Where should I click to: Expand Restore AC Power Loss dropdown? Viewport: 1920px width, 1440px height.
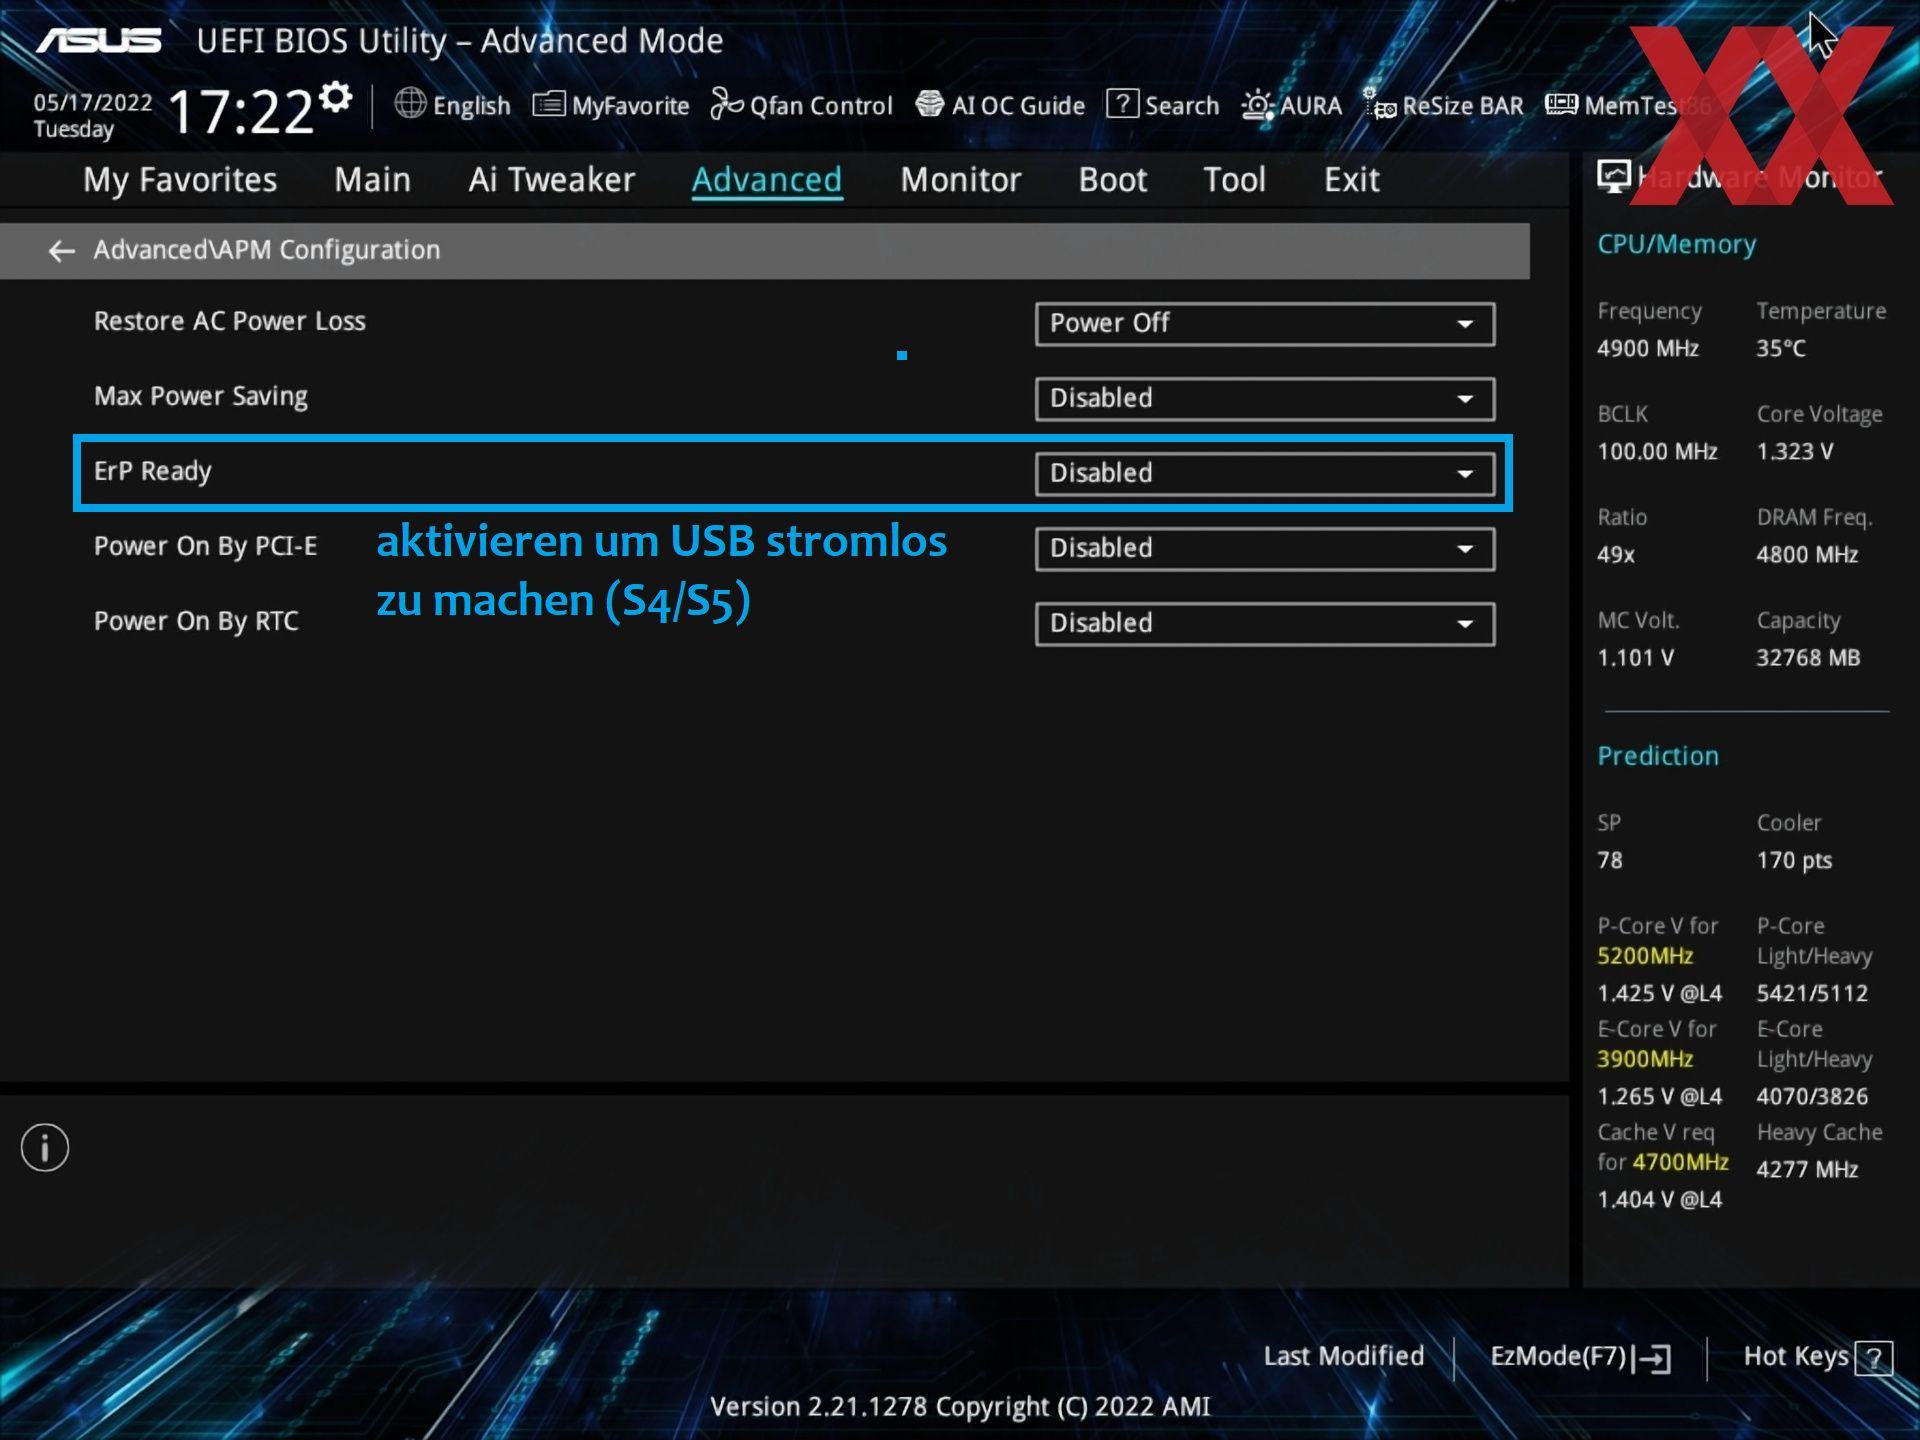click(x=1264, y=324)
